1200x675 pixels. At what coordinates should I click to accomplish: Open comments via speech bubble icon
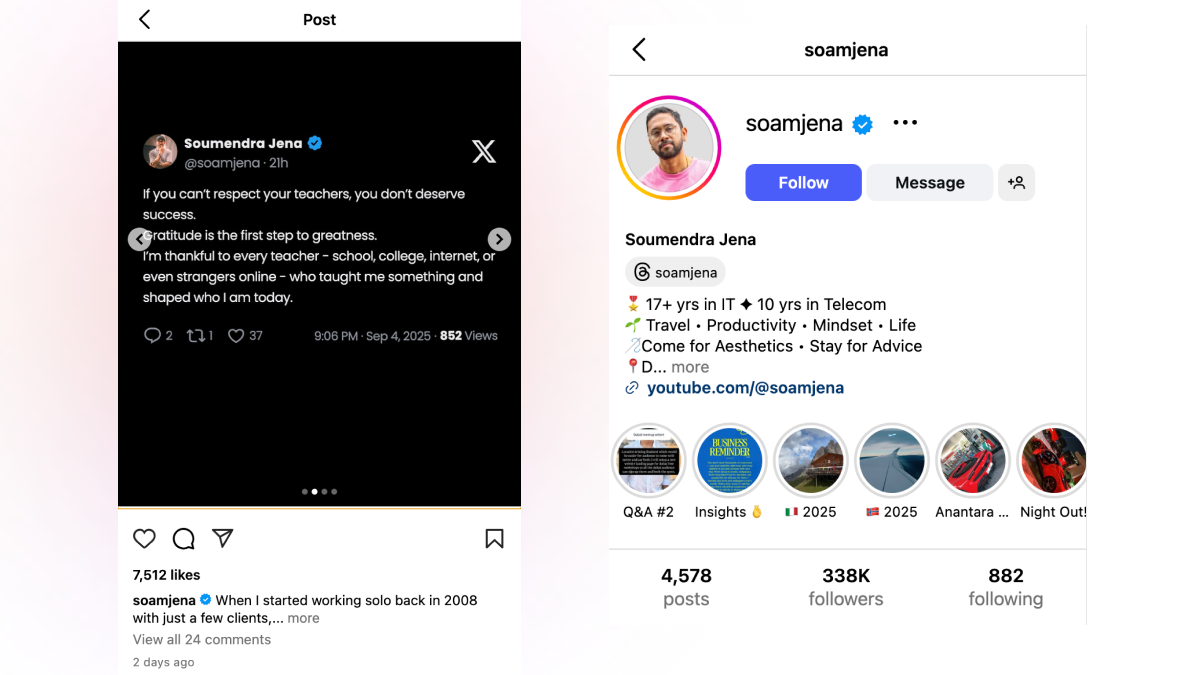[x=183, y=539]
